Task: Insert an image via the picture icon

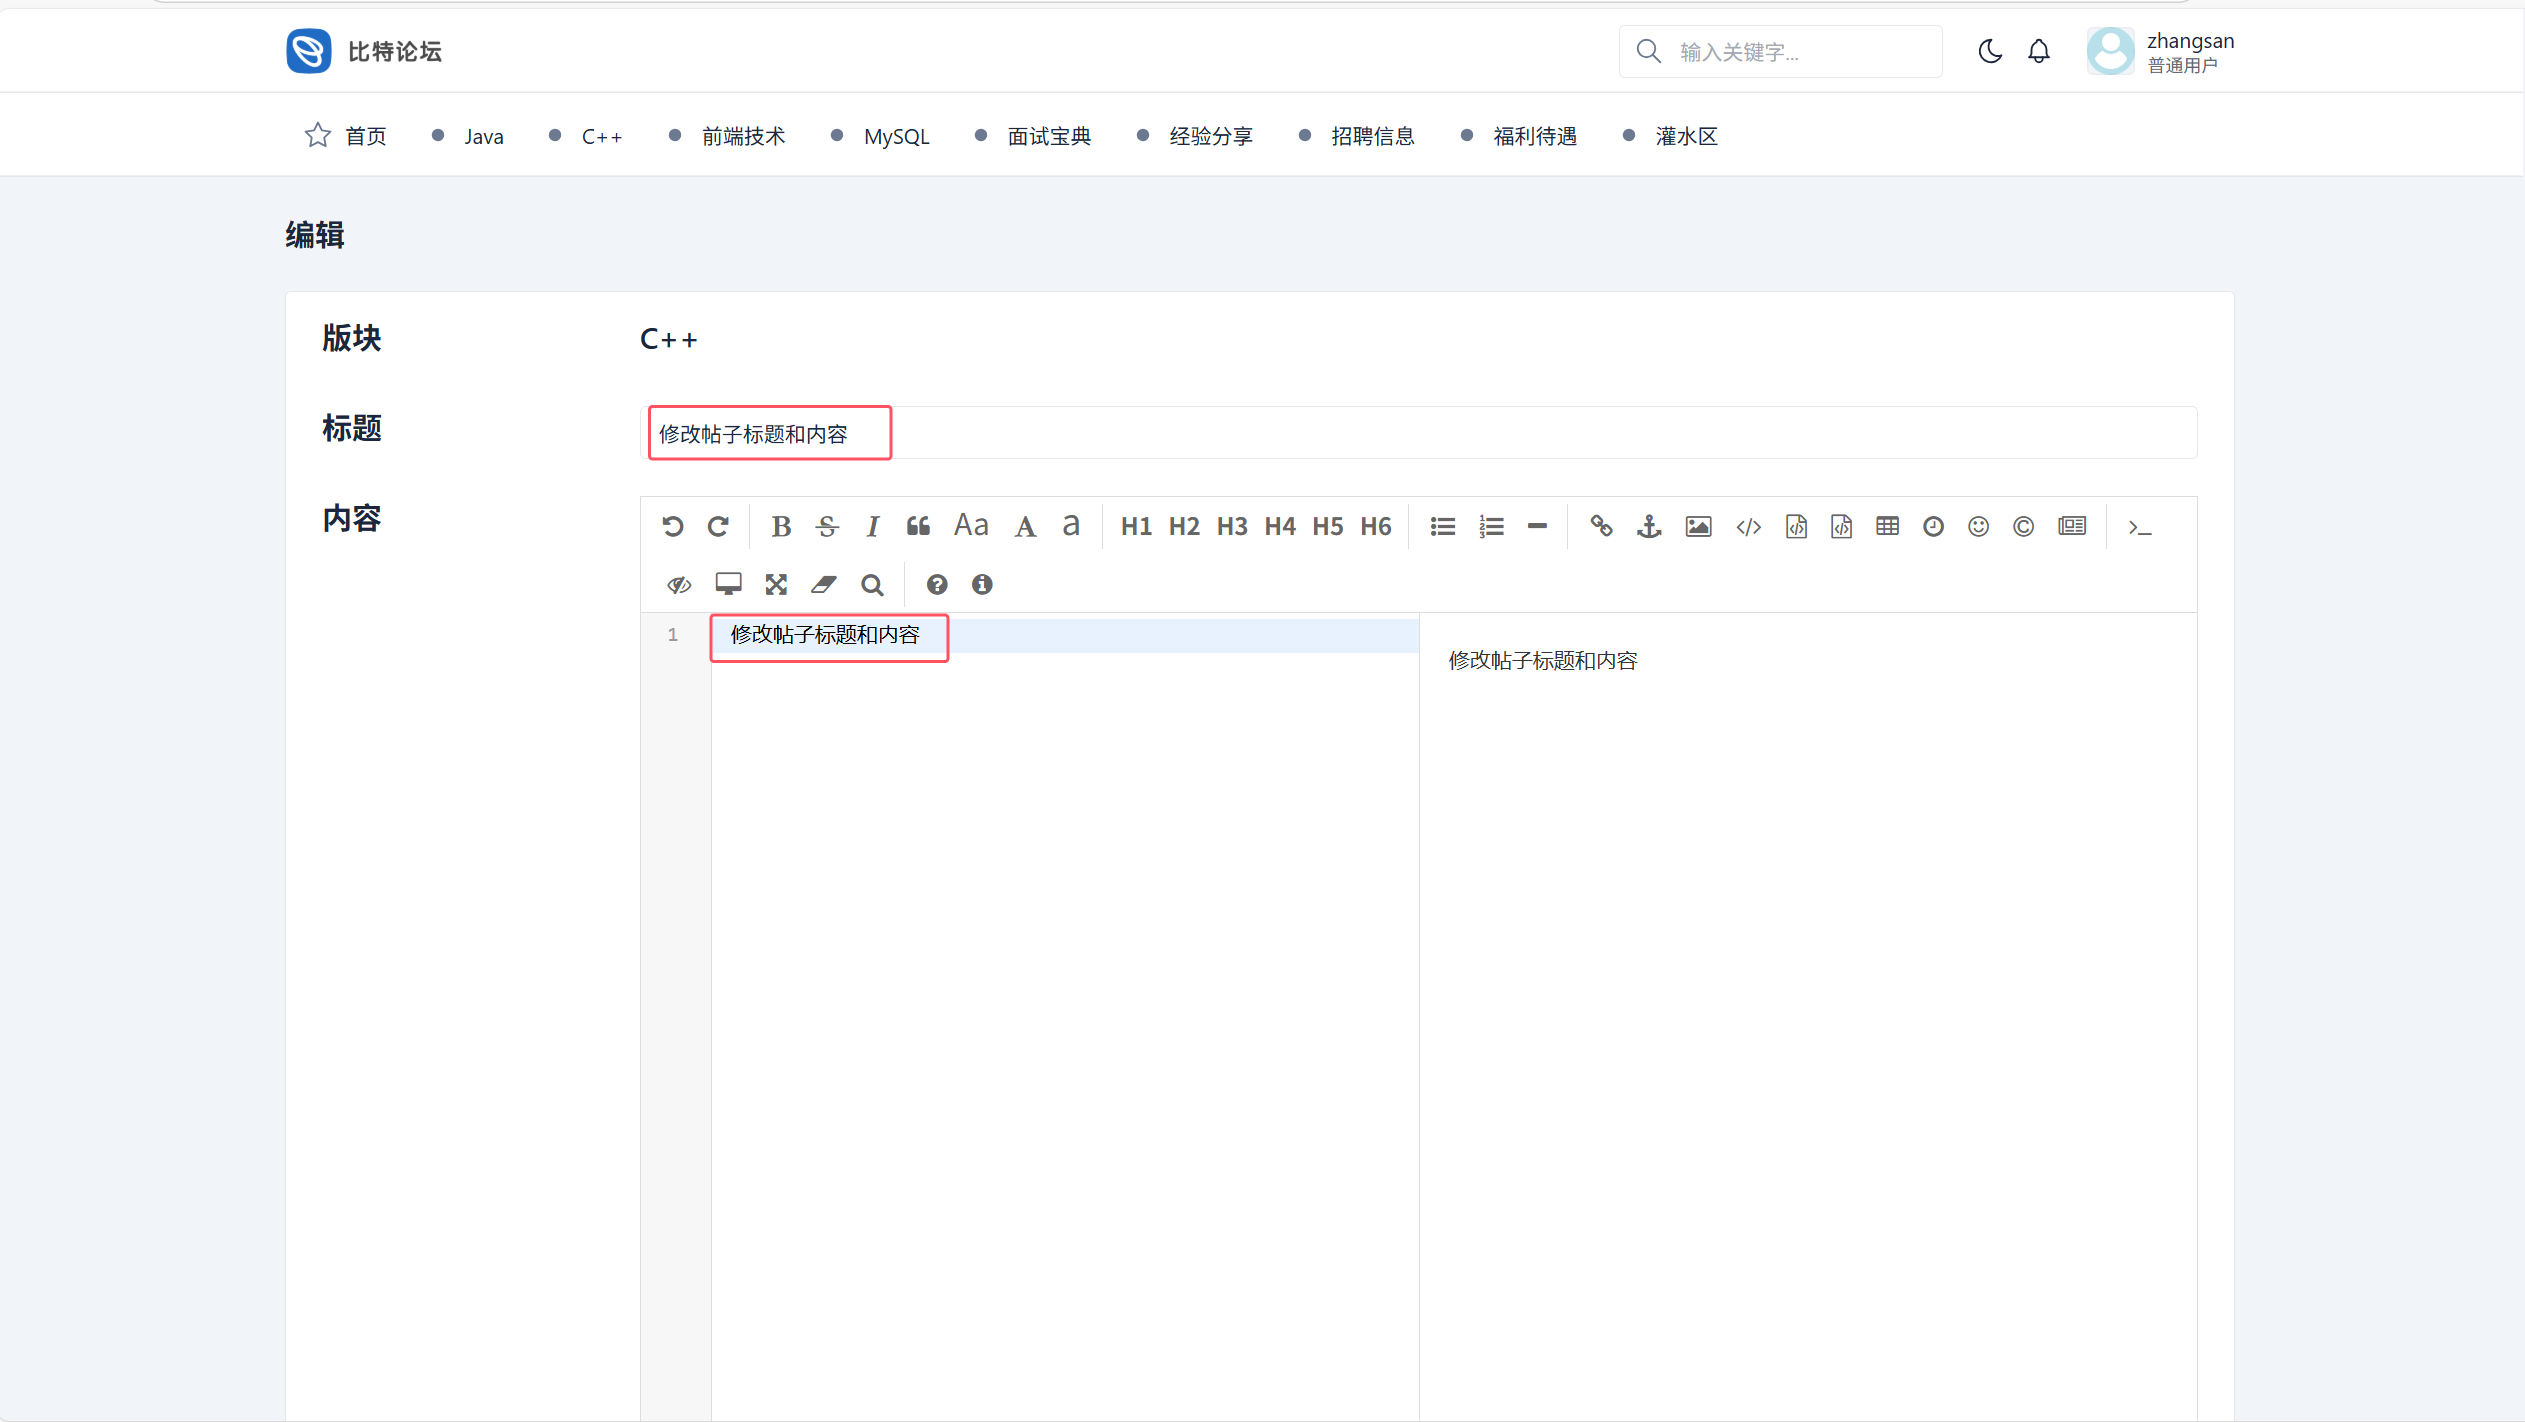Action: pos(1698,527)
